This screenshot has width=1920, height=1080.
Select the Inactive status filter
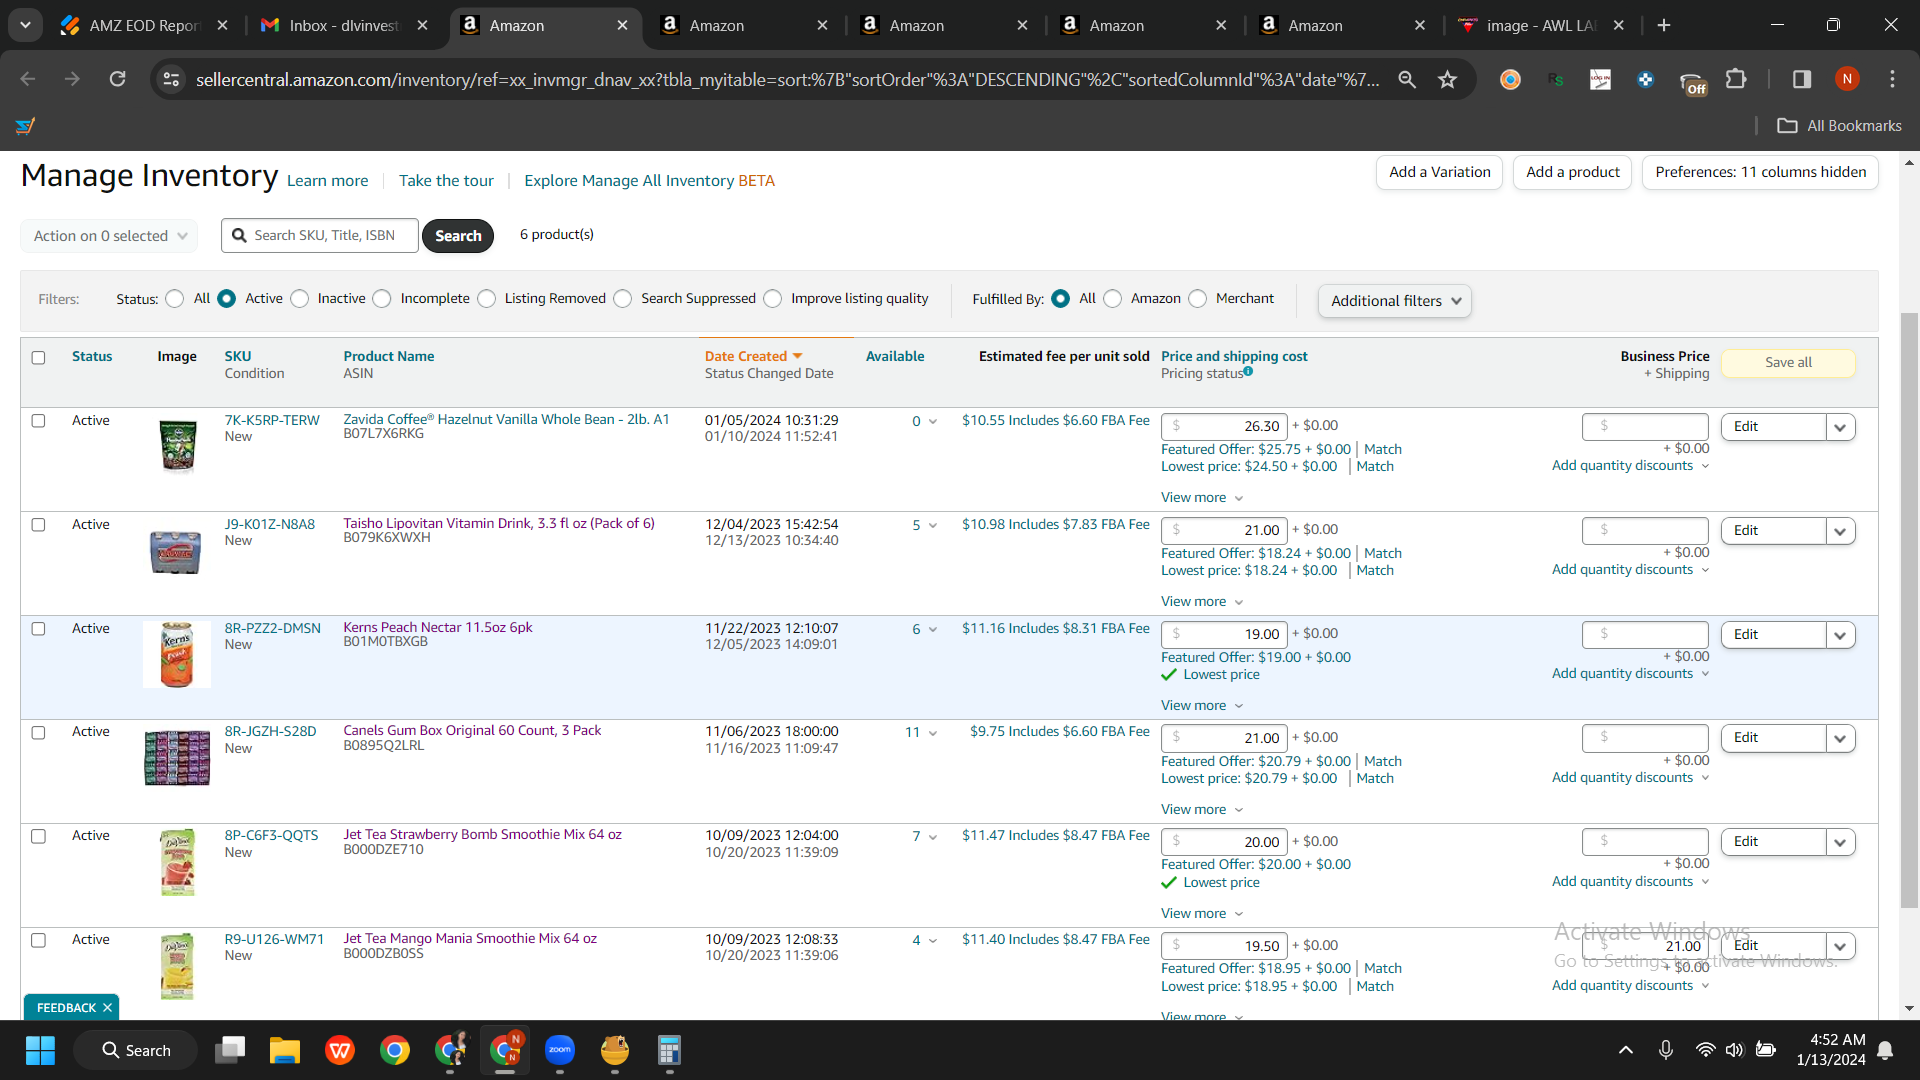click(x=300, y=299)
